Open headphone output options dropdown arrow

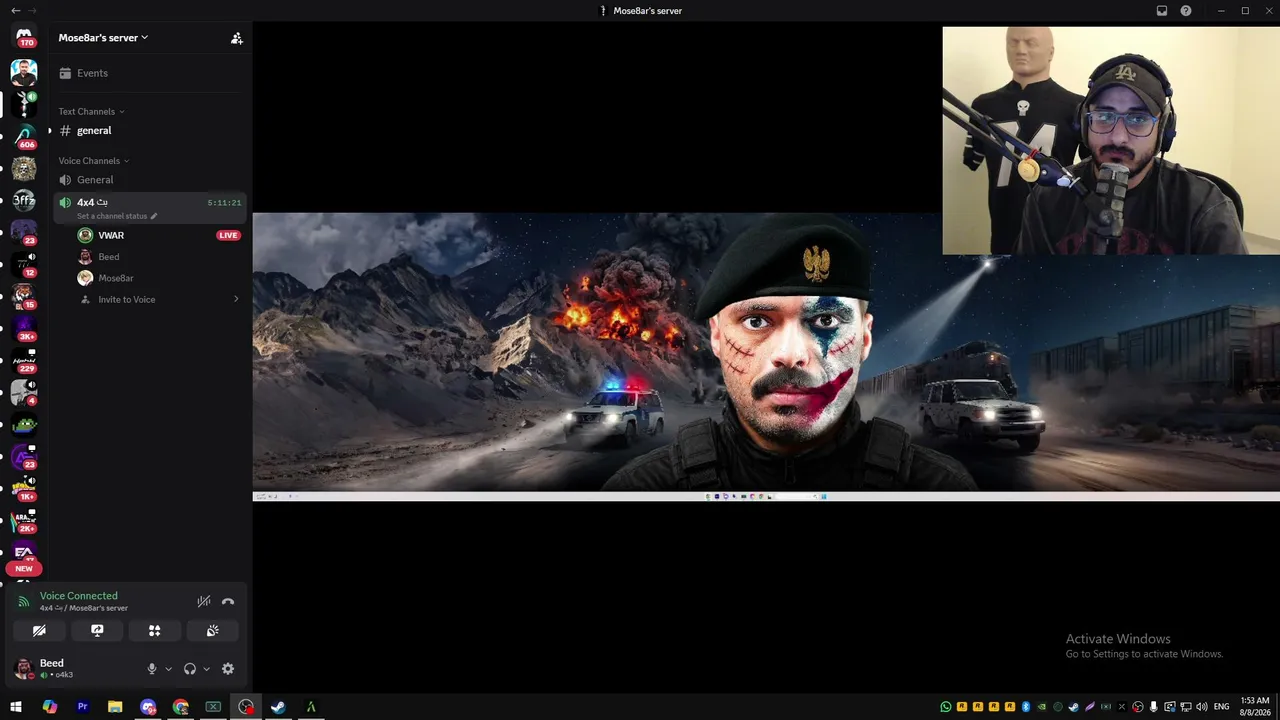pos(207,669)
